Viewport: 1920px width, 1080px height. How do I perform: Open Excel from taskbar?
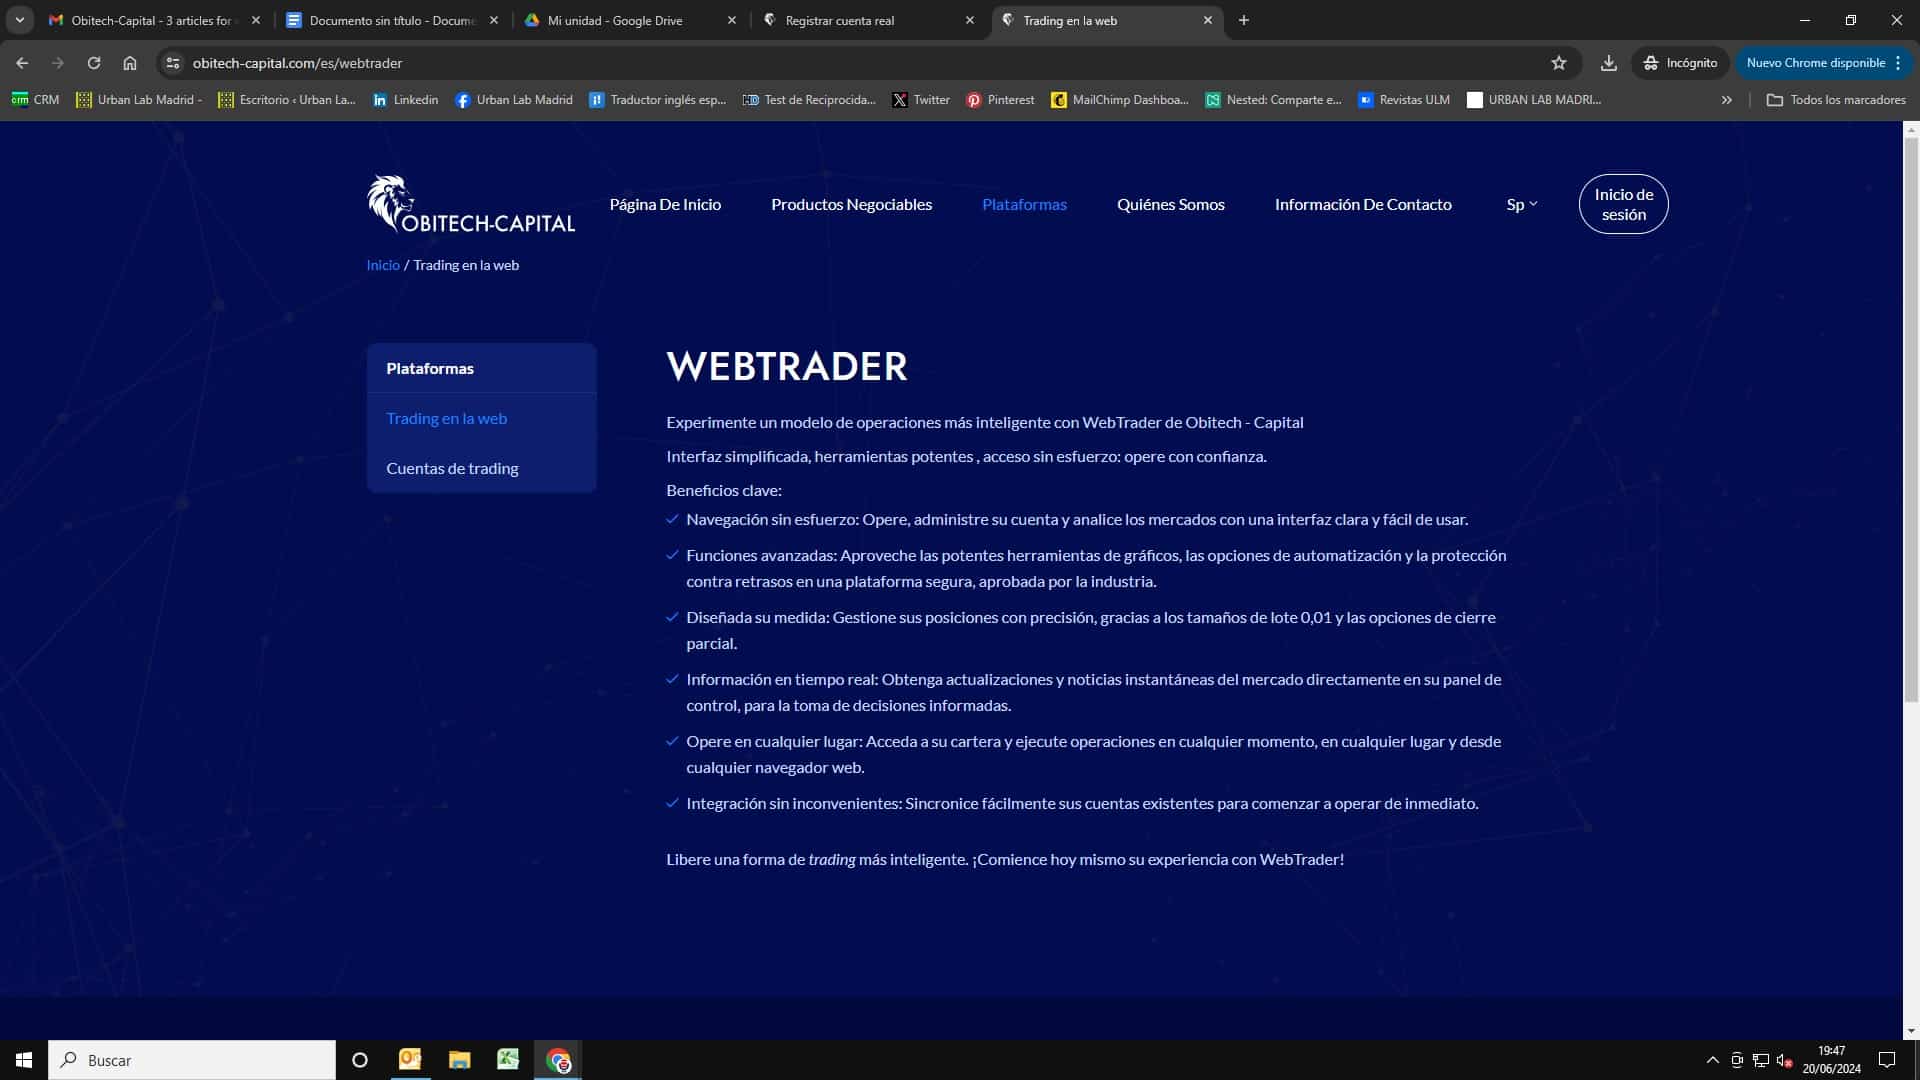pos(508,1060)
